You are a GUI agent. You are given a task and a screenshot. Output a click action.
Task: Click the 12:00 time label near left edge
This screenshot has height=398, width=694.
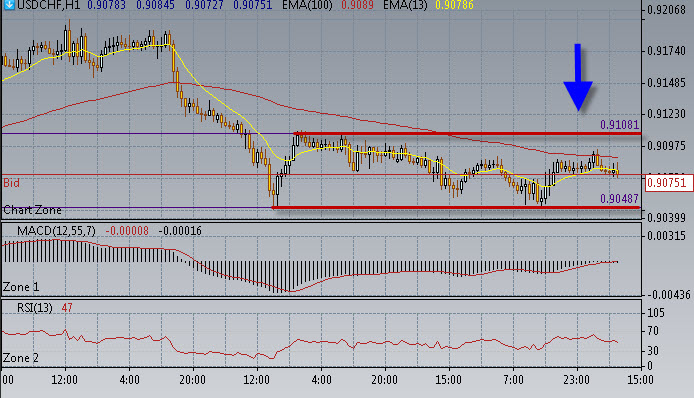[65, 380]
